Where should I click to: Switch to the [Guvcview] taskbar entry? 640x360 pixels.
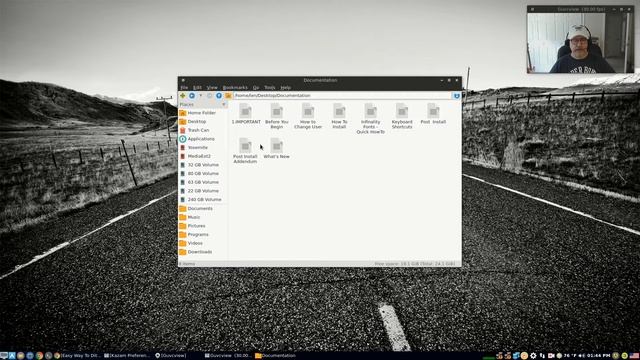click(171, 356)
